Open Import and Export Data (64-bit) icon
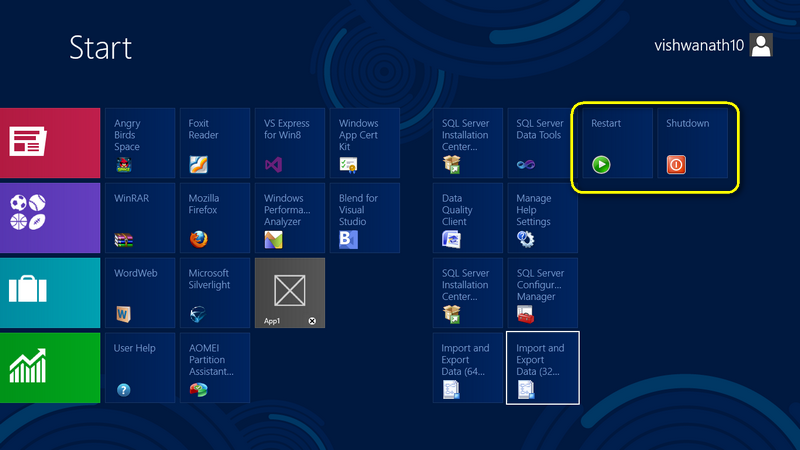Viewport: 800px width, 450px height. tap(452, 390)
